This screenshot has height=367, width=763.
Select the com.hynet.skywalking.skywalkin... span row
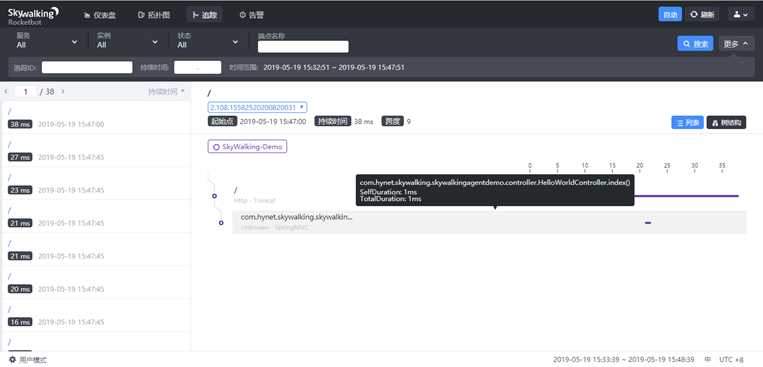point(489,222)
